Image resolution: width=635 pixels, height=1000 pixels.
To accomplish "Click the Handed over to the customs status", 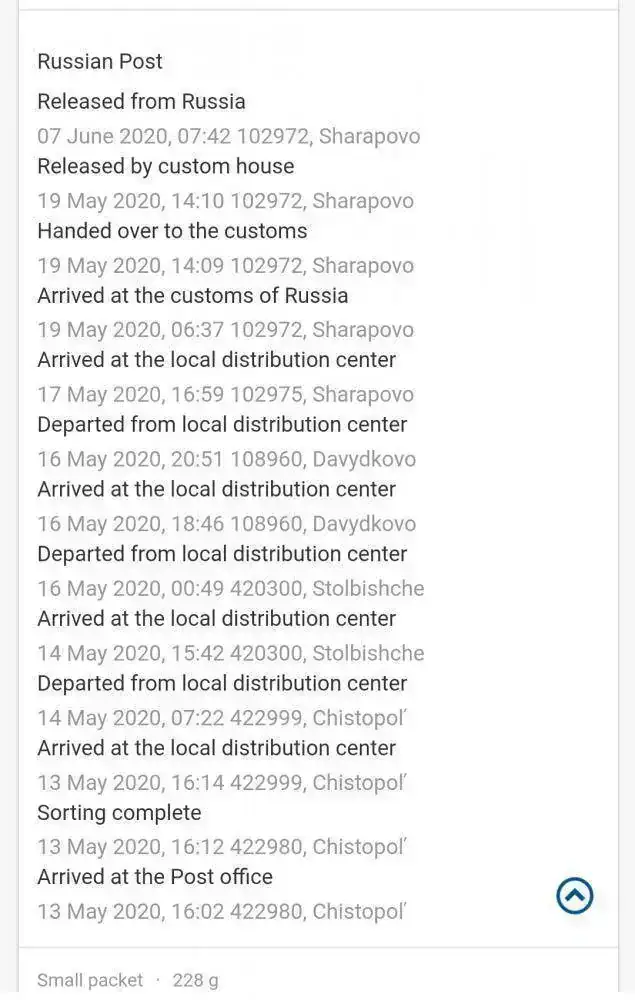I will (172, 231).
